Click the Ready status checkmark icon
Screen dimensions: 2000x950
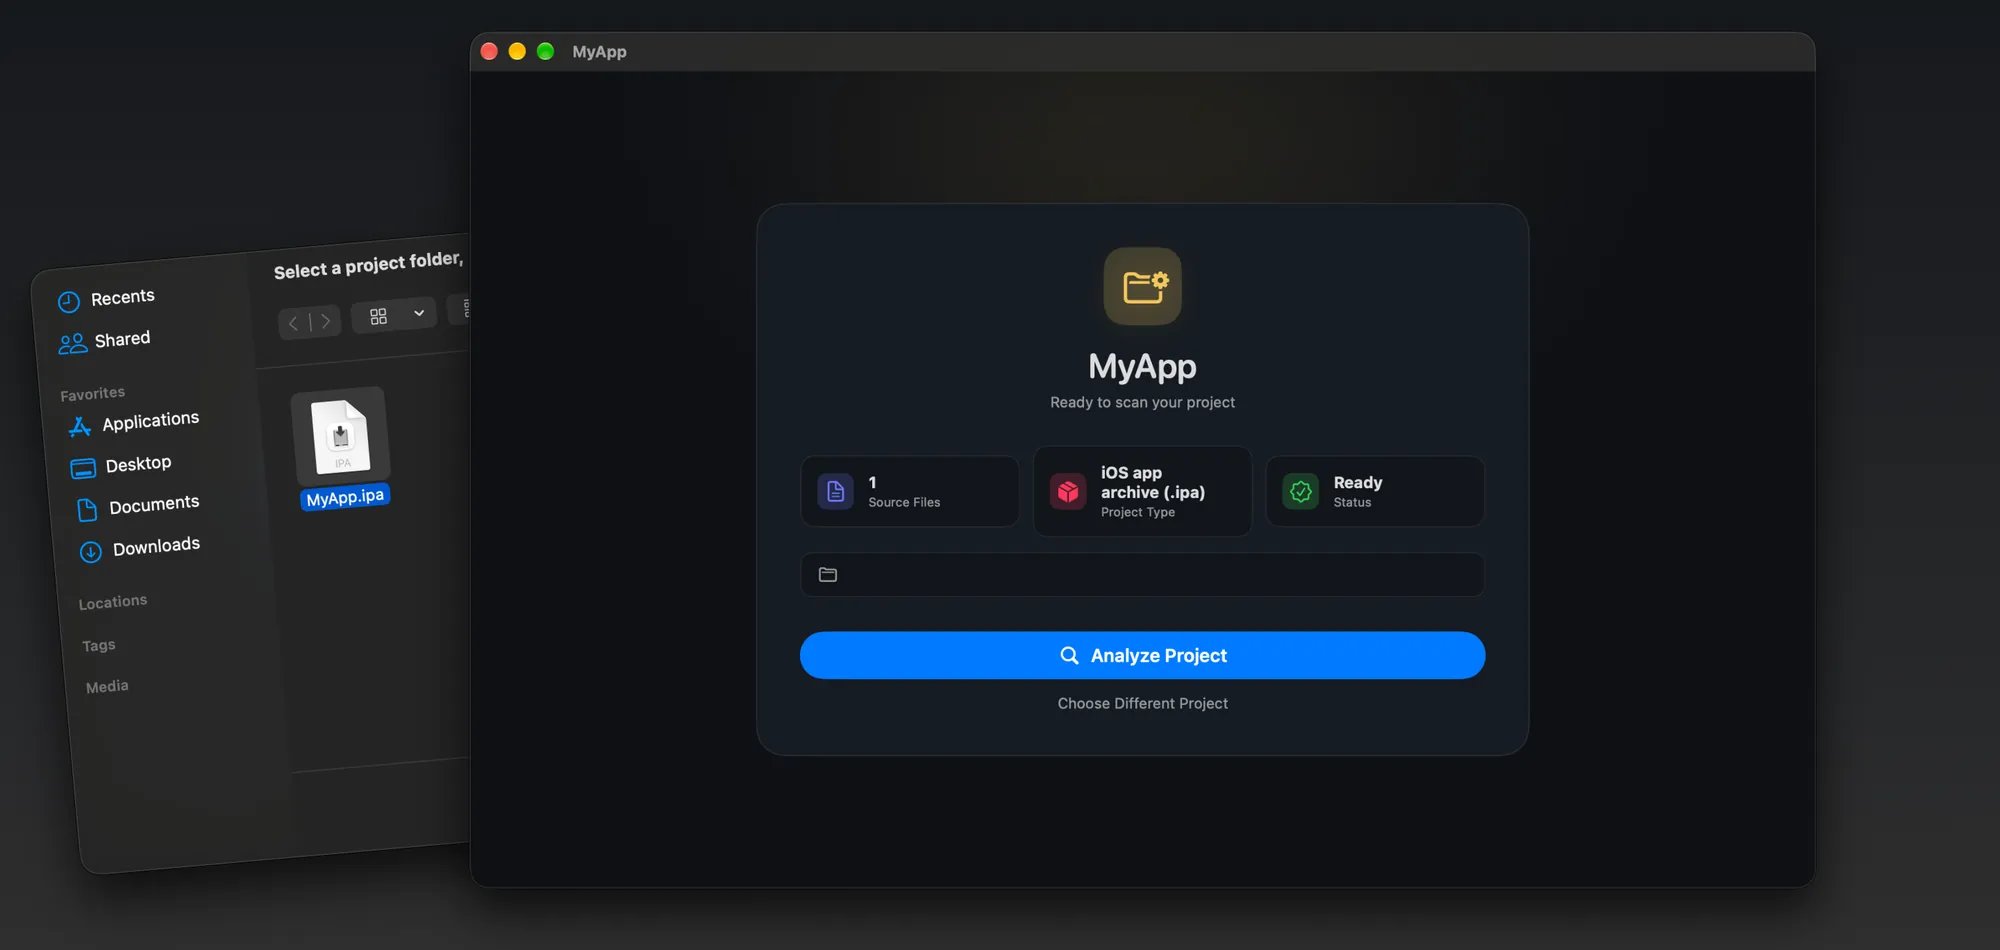pos(1300,491)
